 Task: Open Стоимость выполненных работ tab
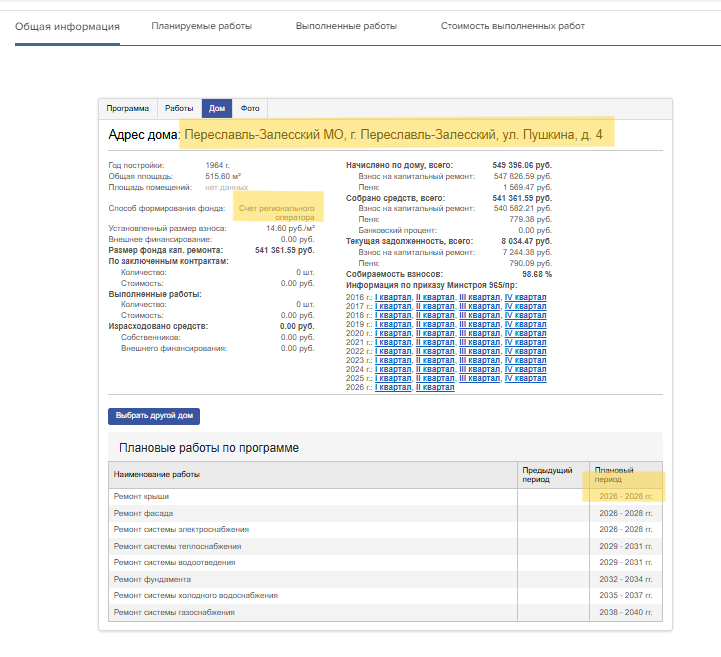coord(512,26)
